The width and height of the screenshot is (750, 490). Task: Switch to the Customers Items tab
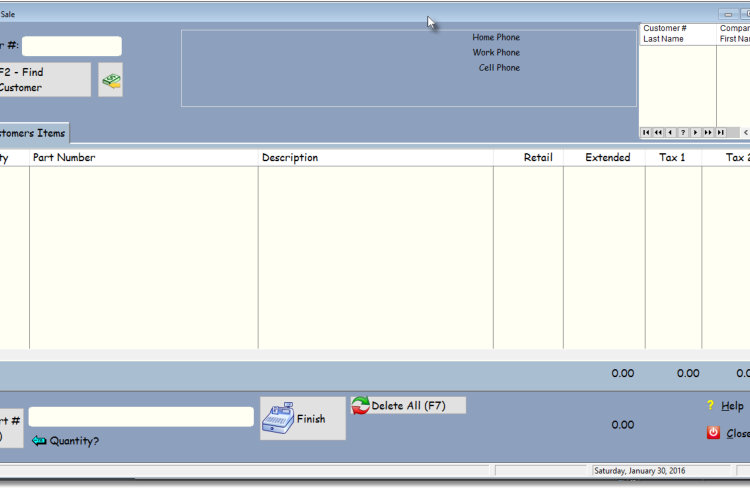pos(33,133)
